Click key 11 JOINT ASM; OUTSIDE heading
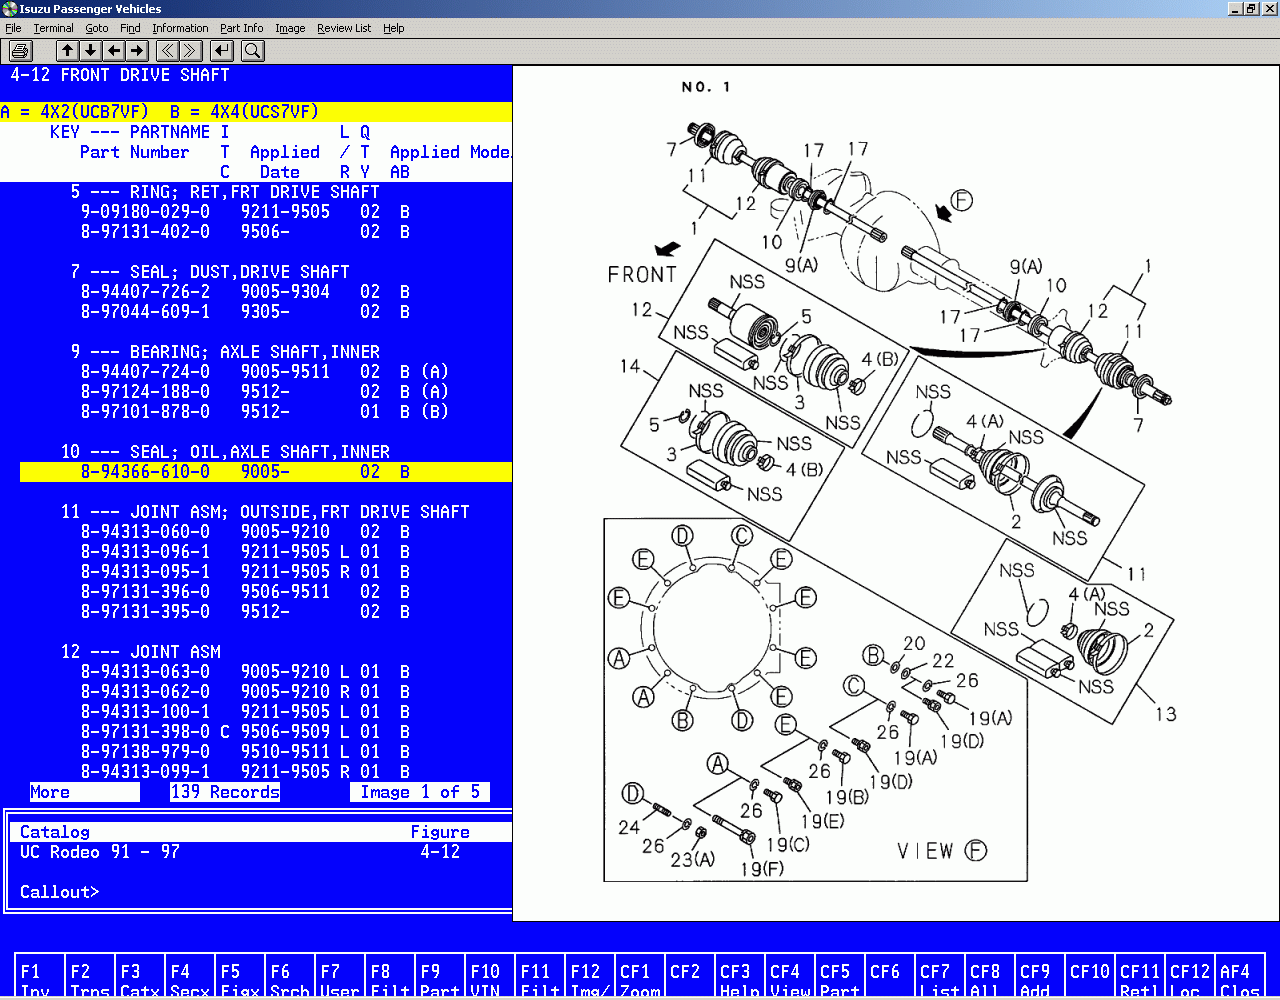The width and height of the screenshot is (1280, 1000). (x=265, y=512)
